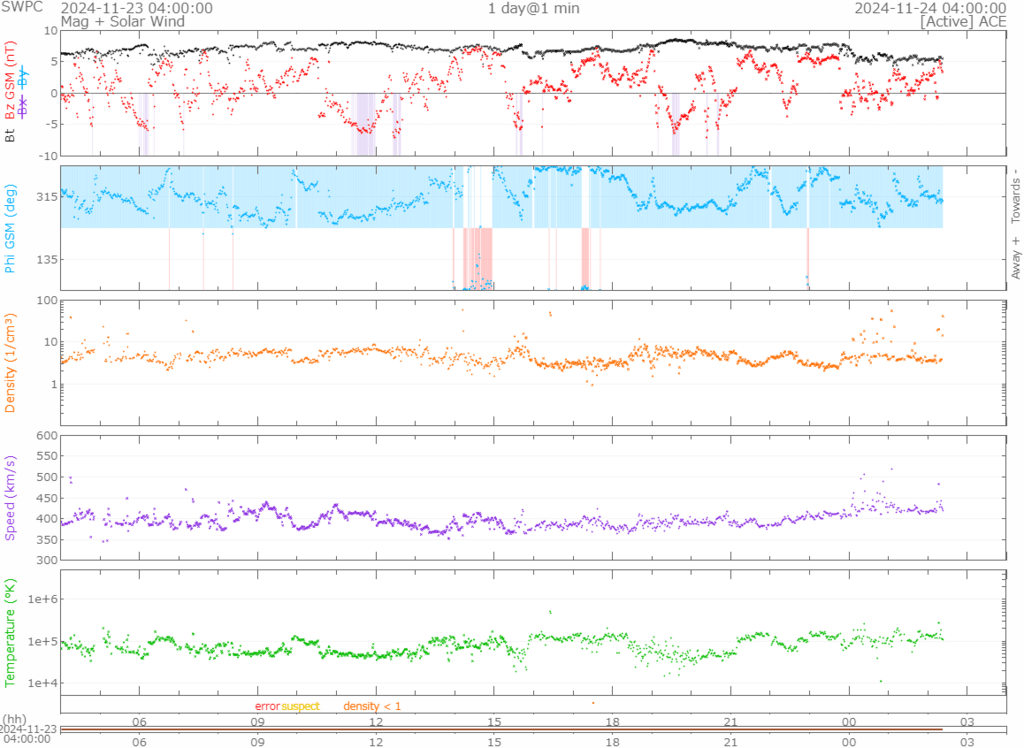
Task: Click the brown time-range bar at the bottom
Action: [x=502, y=730]
